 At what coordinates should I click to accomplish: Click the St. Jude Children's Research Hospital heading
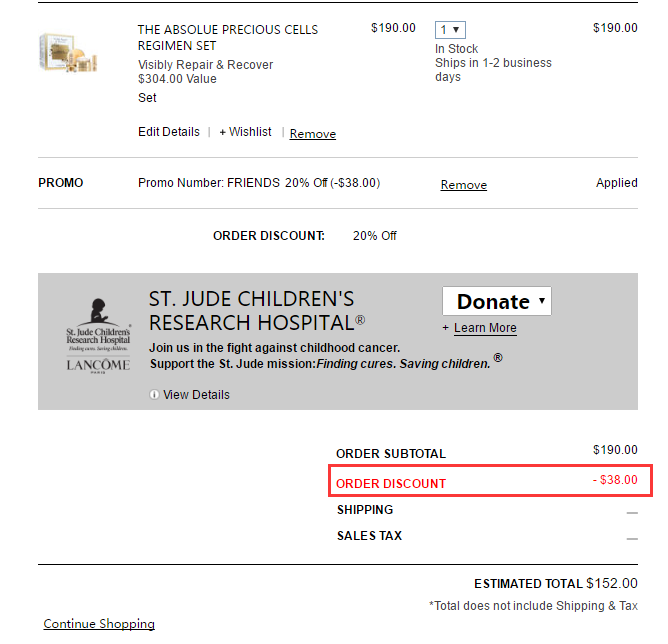[x=256, y=311]
